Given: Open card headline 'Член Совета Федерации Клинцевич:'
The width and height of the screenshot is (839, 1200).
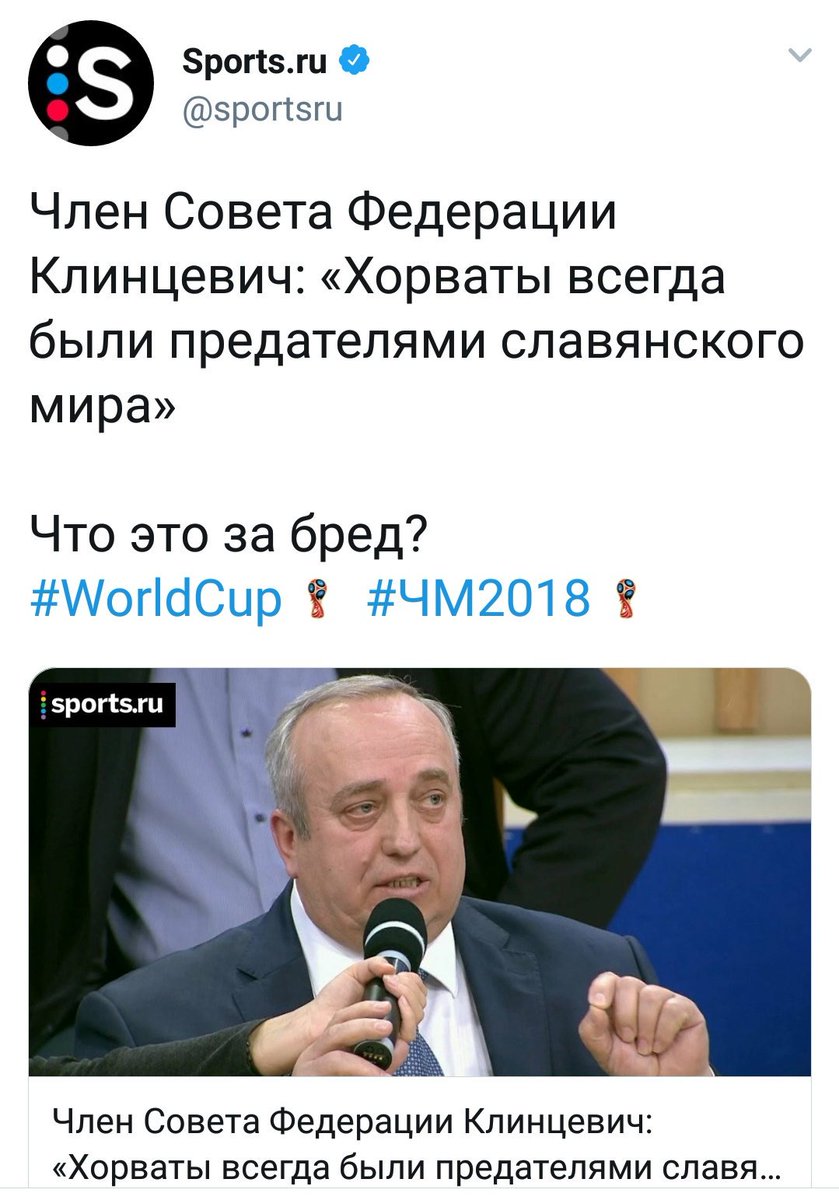Looking at the screenshot, I should [349, 1123].
